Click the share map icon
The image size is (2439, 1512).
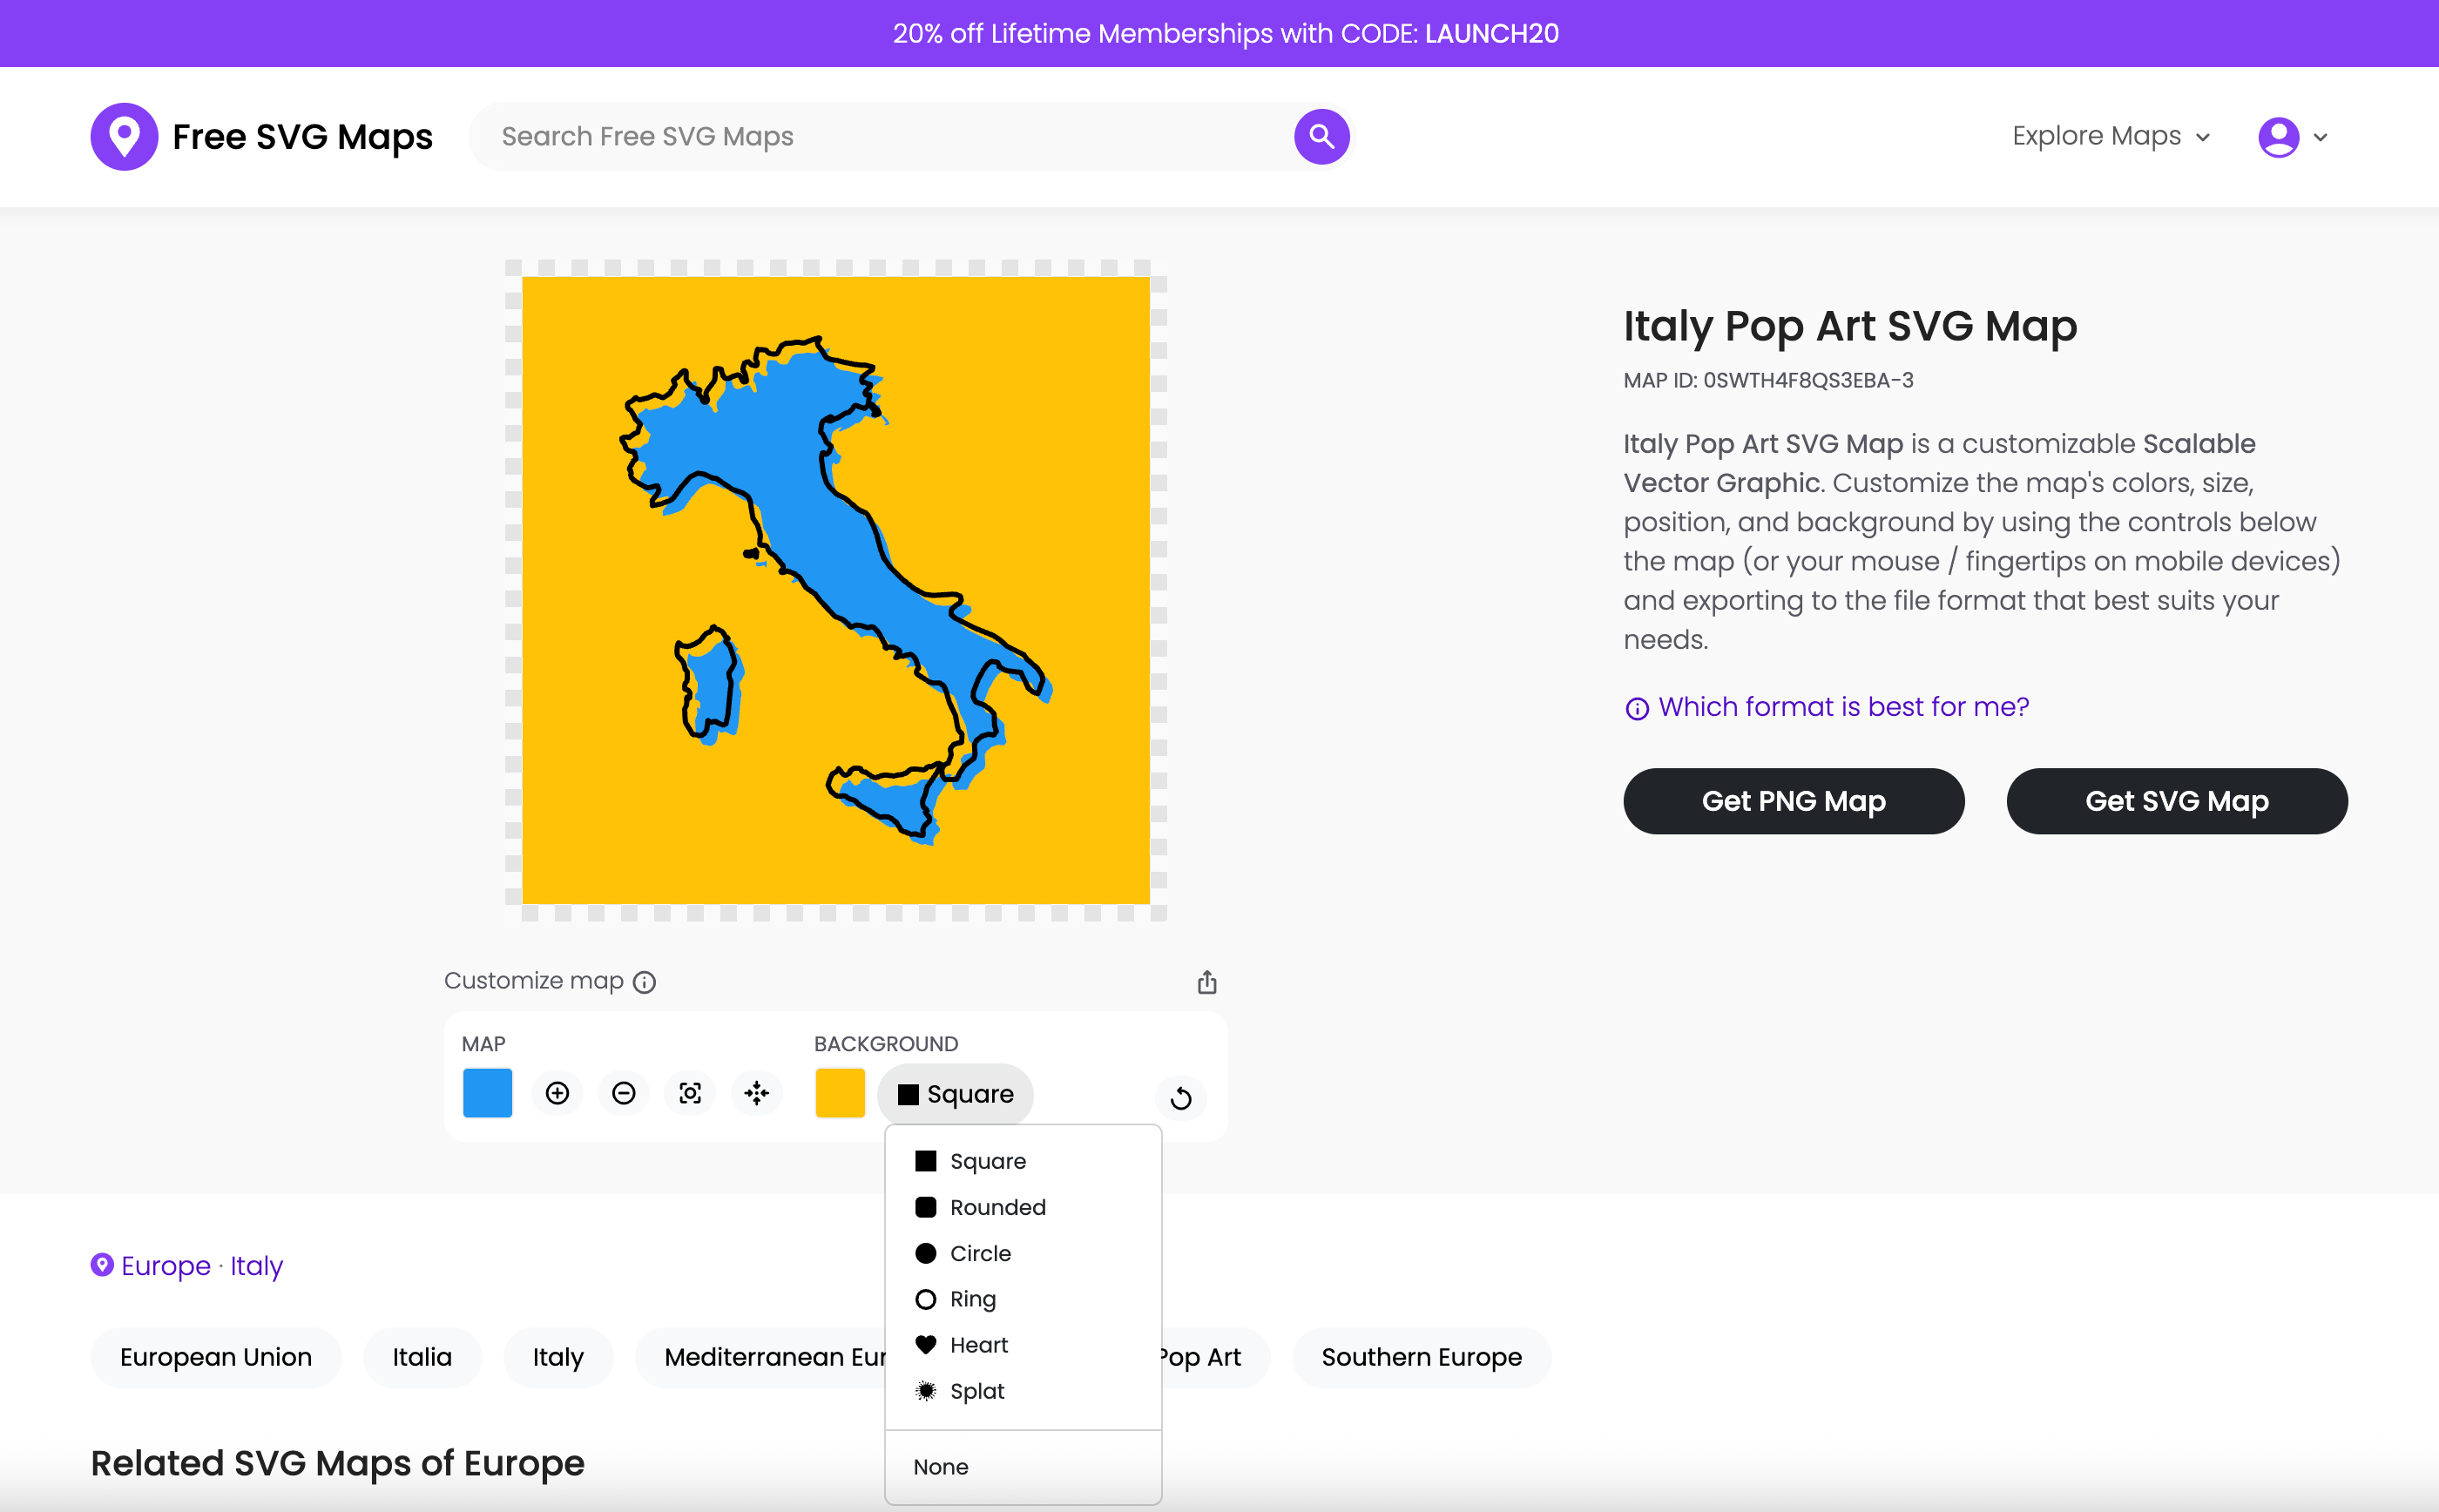click(x=1206, y=981)
